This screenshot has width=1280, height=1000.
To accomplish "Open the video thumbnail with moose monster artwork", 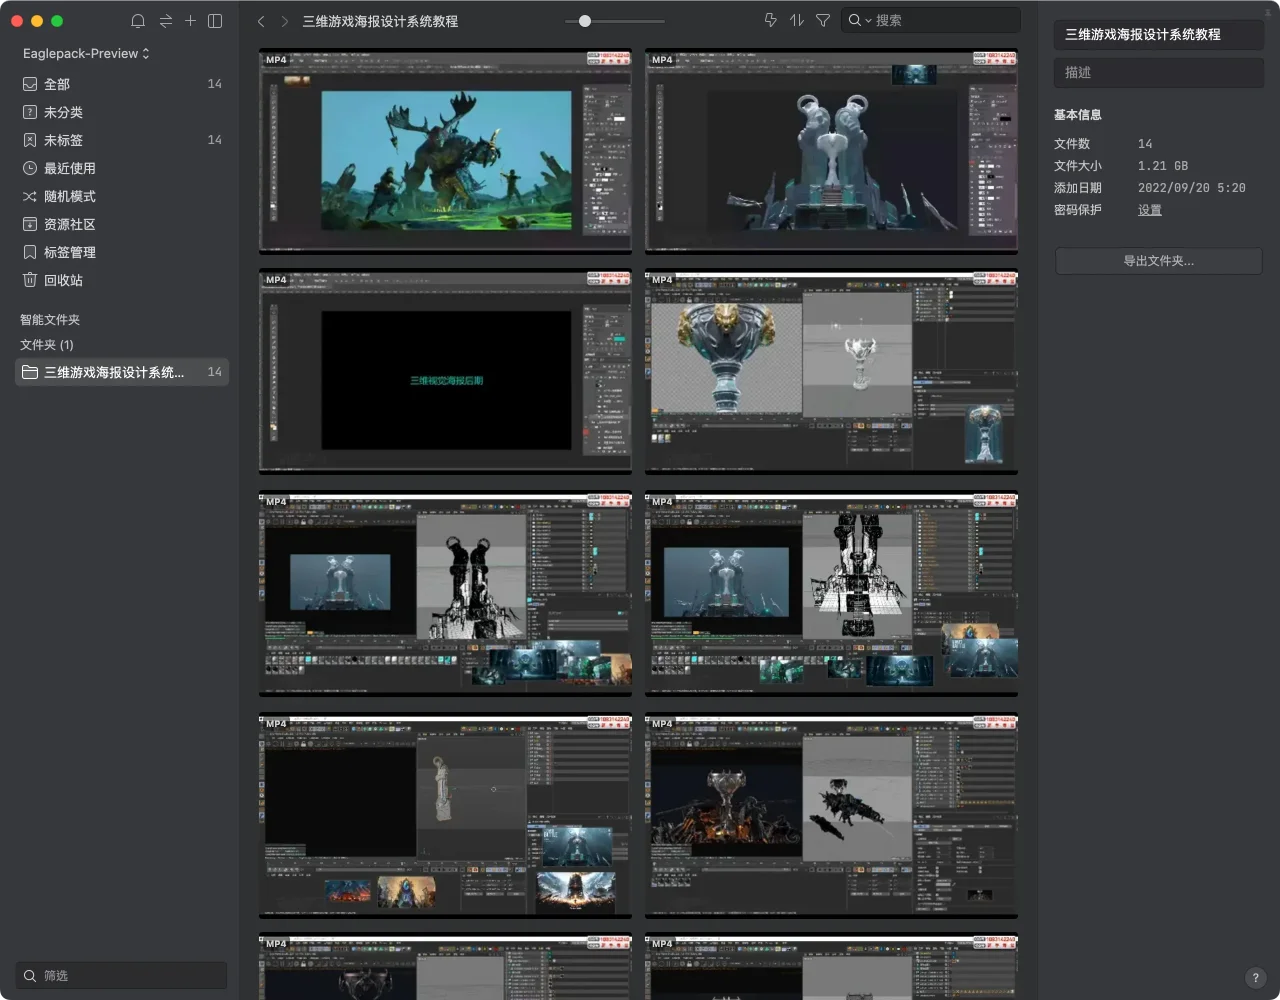I will pyautogui.click(x=445, y=151).
